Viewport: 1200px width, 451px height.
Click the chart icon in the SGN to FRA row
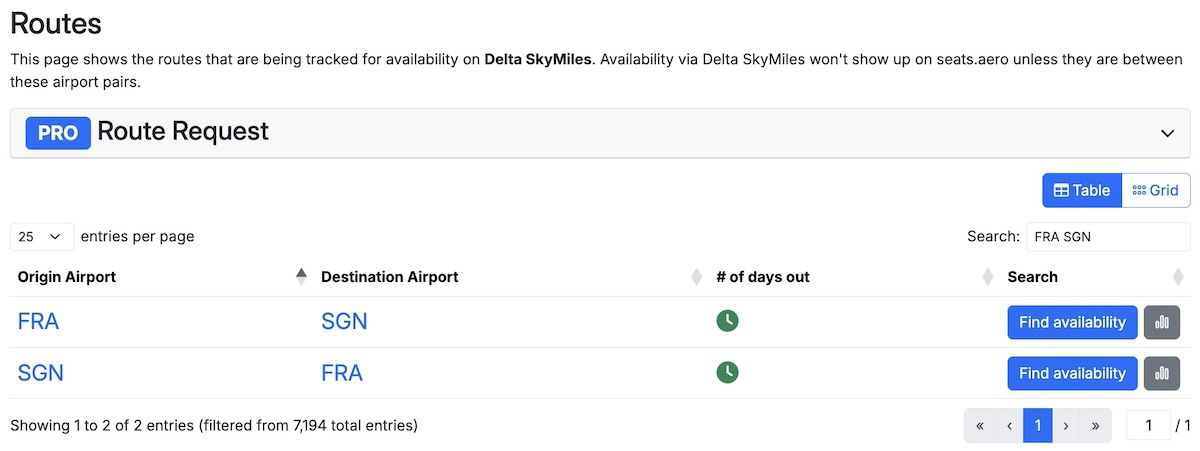tap(1161, 373)
